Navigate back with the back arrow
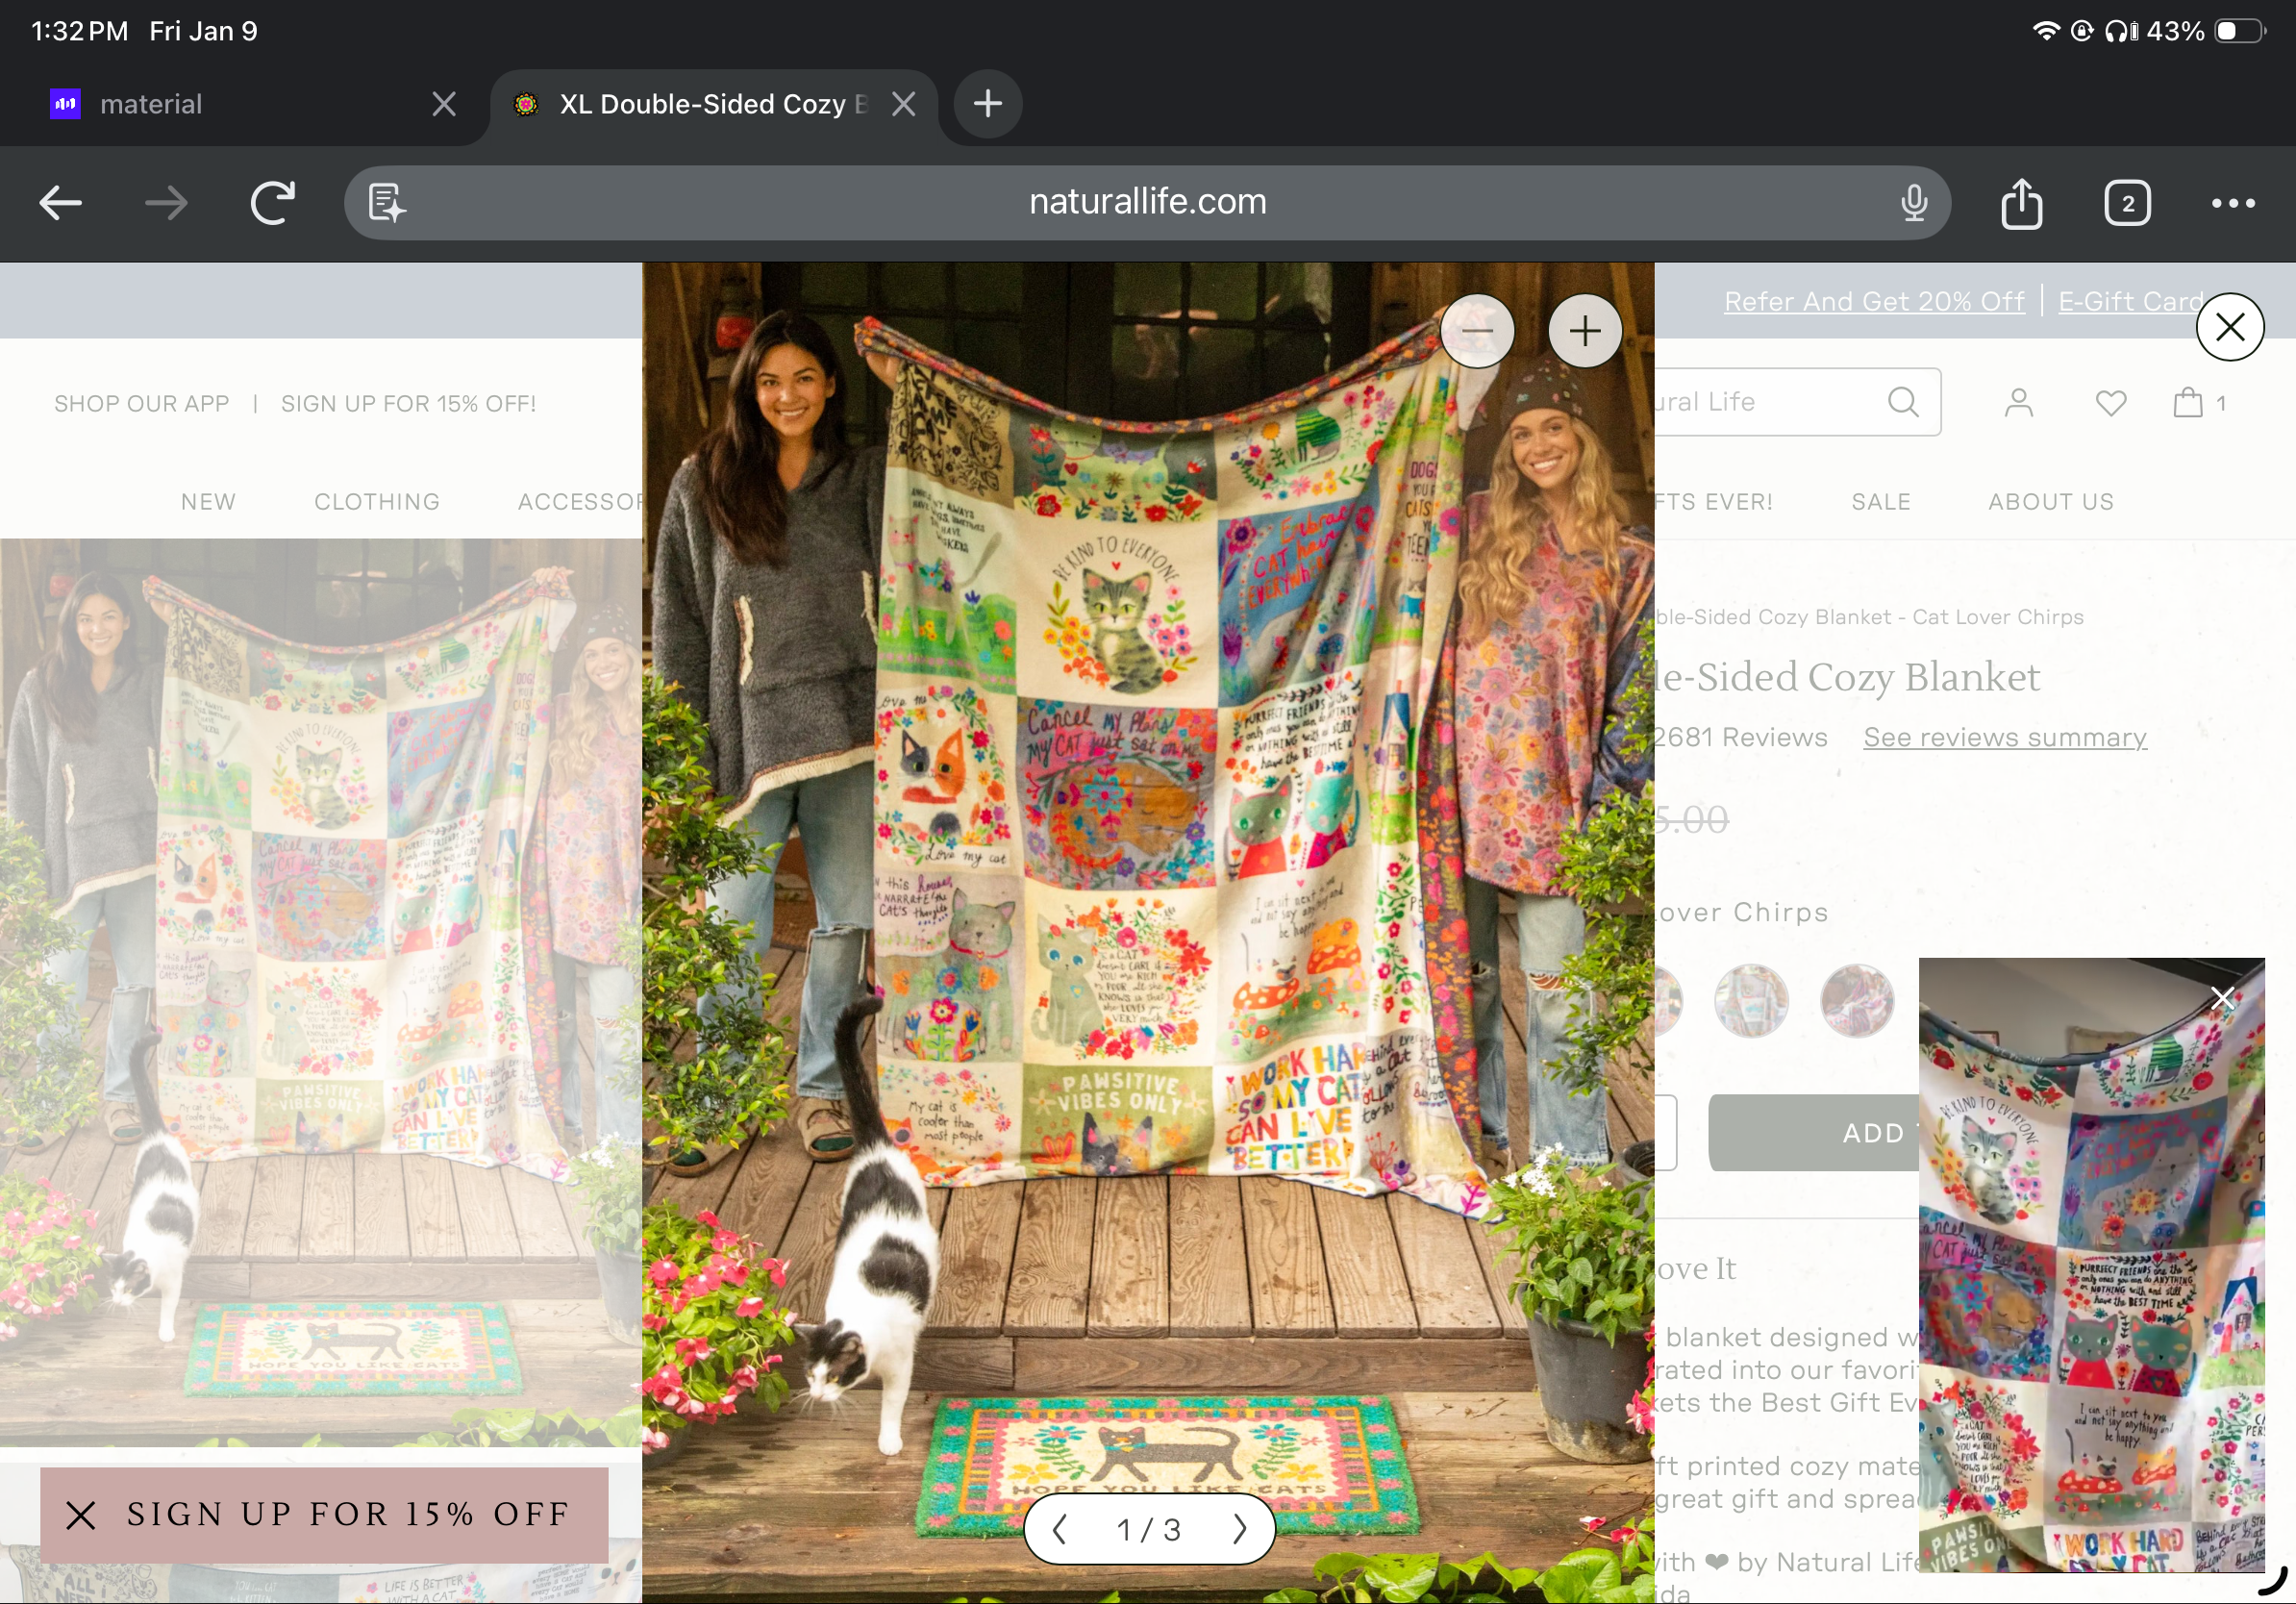 click(x=61, y=203)
